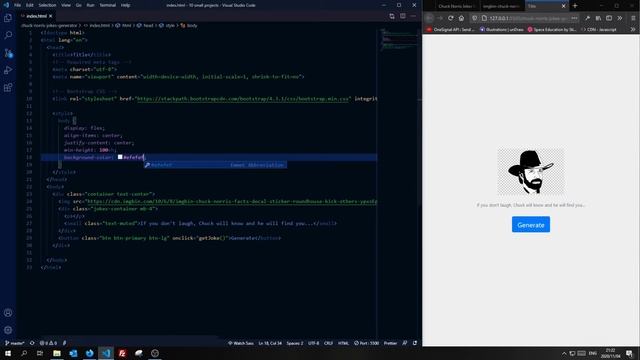Close the active Title tab in Firefox

coord(563,6)
